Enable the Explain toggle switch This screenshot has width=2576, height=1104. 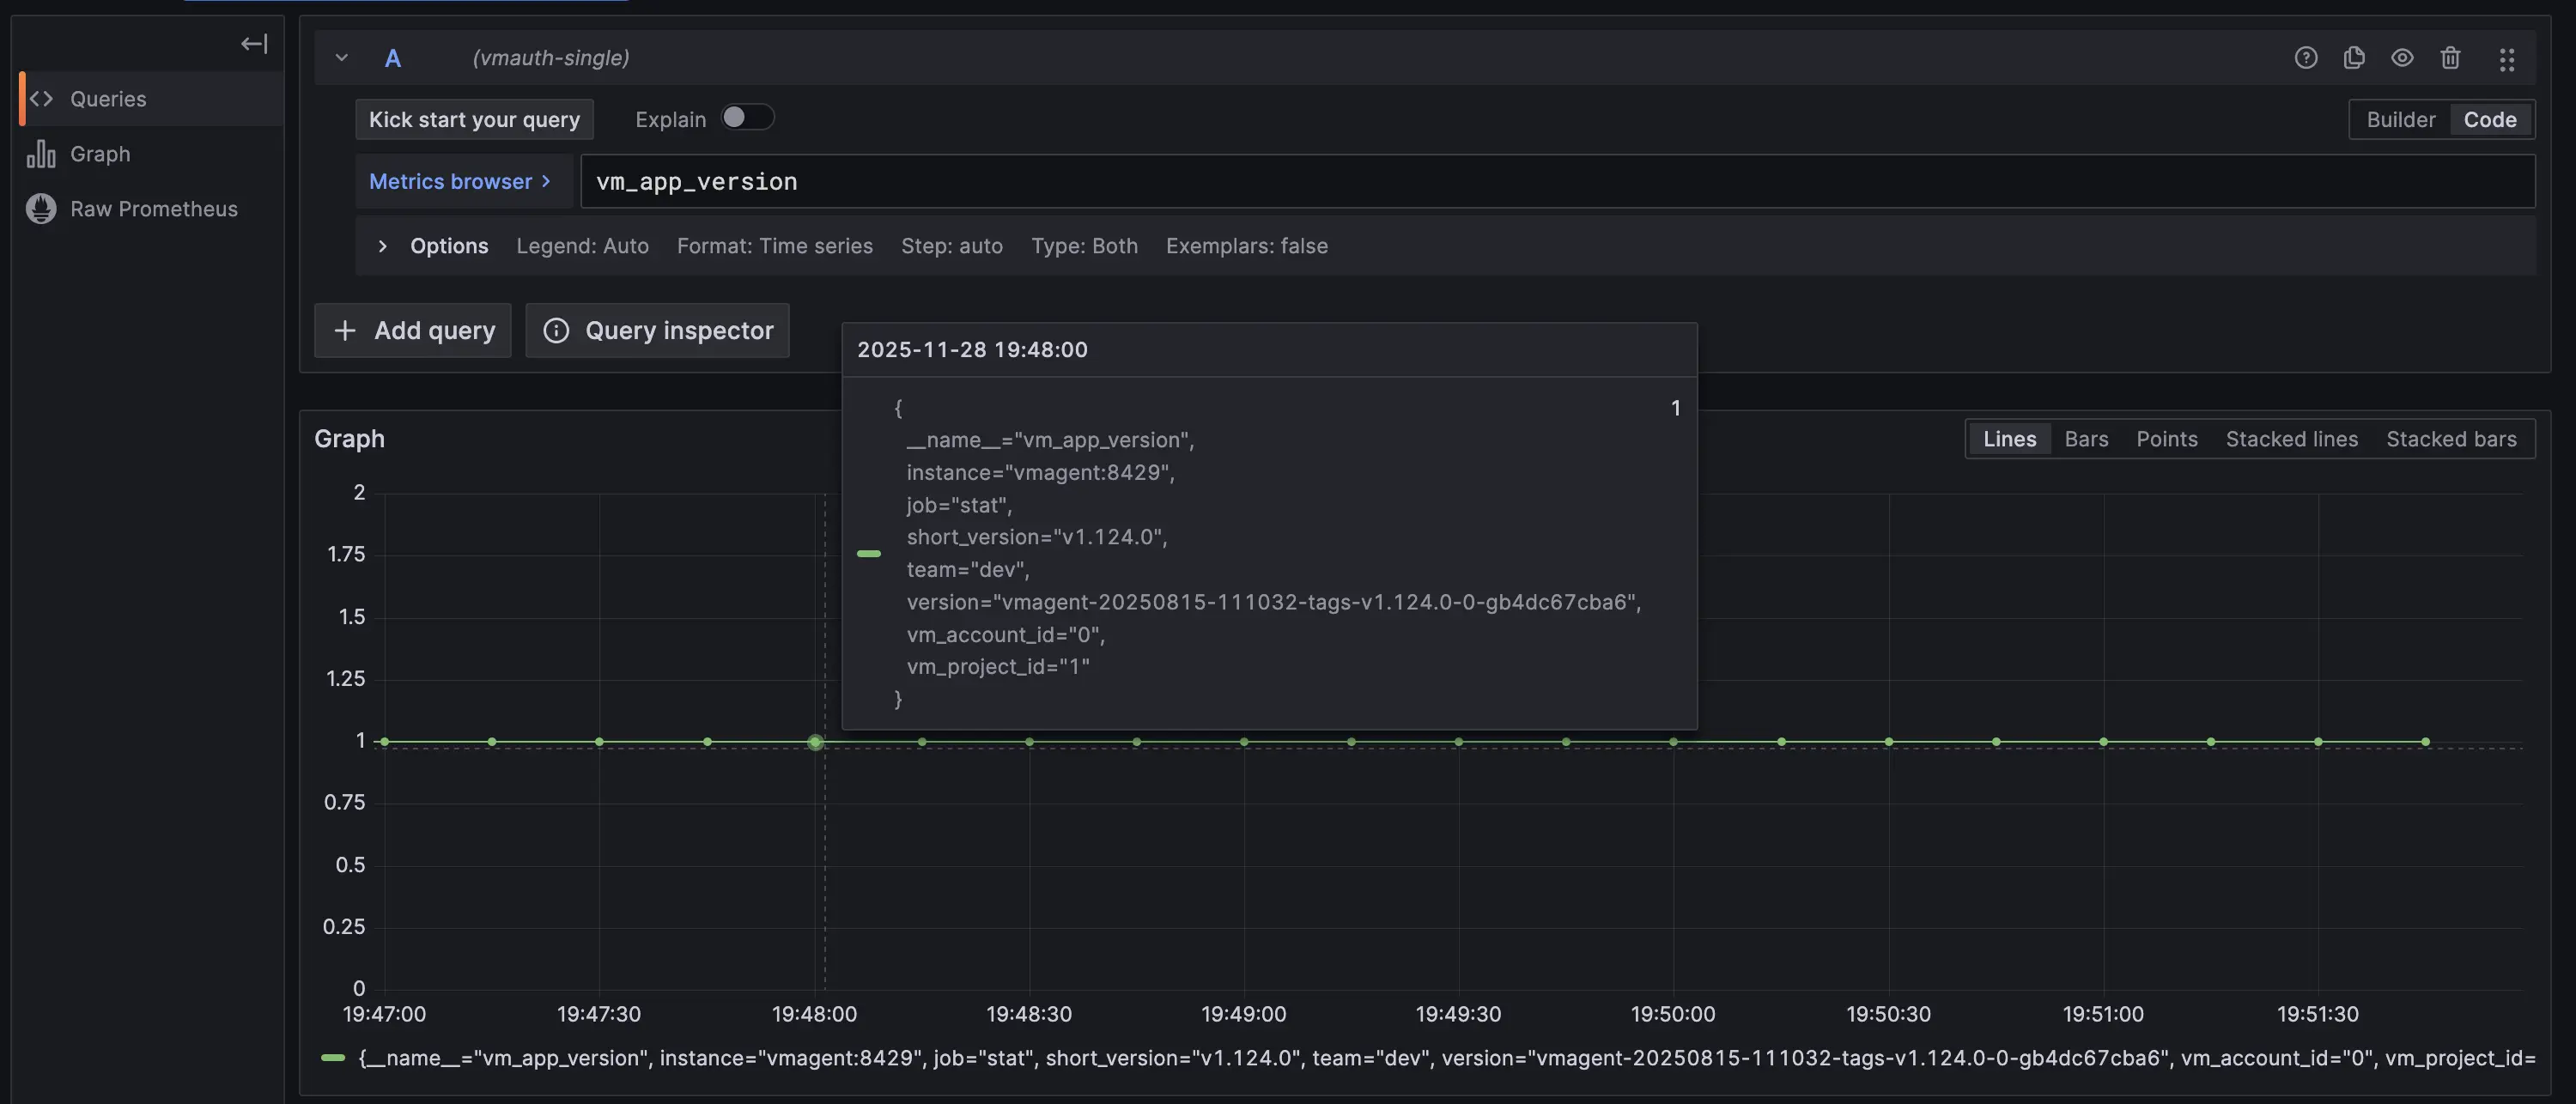(747, 118)
